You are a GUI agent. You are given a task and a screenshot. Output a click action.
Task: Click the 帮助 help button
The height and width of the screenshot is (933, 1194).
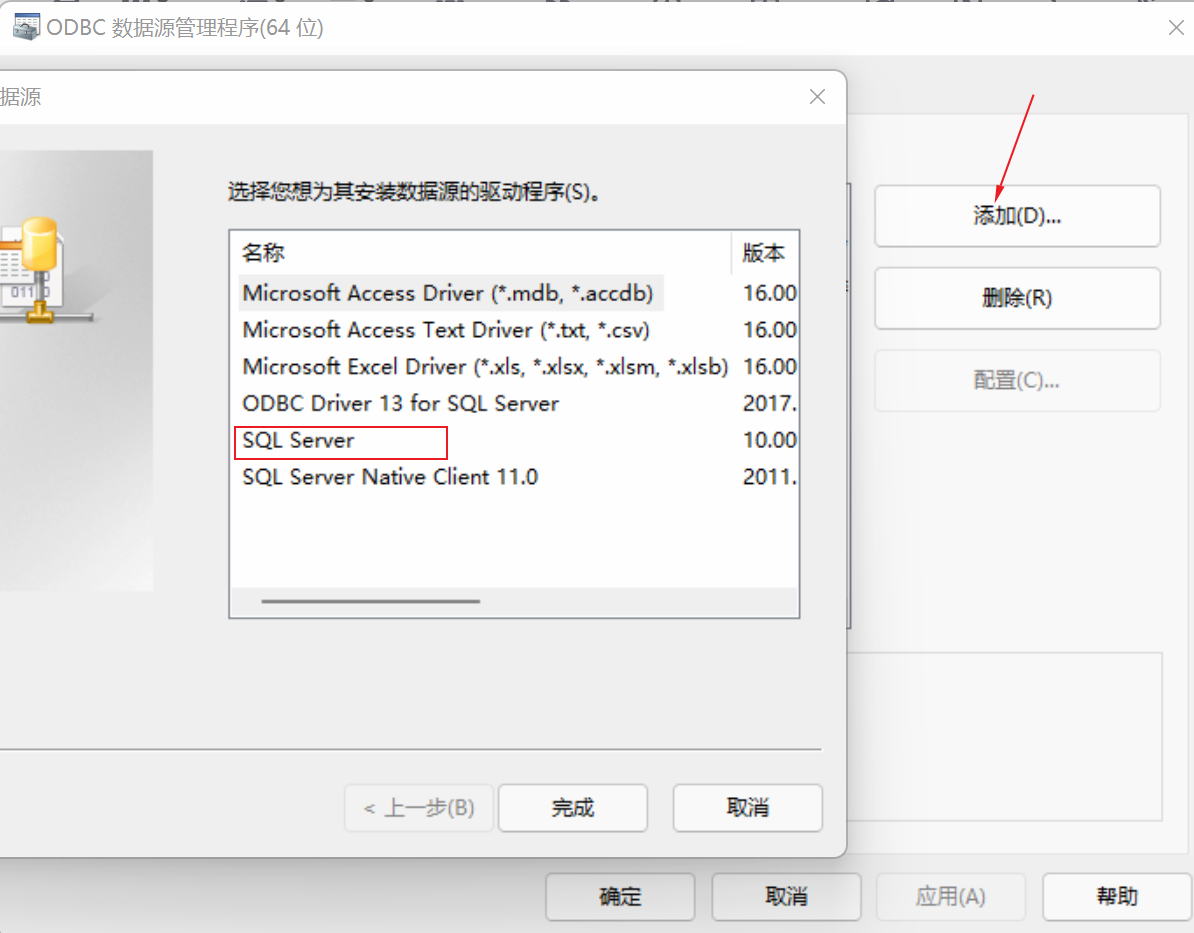[1115, 896]
